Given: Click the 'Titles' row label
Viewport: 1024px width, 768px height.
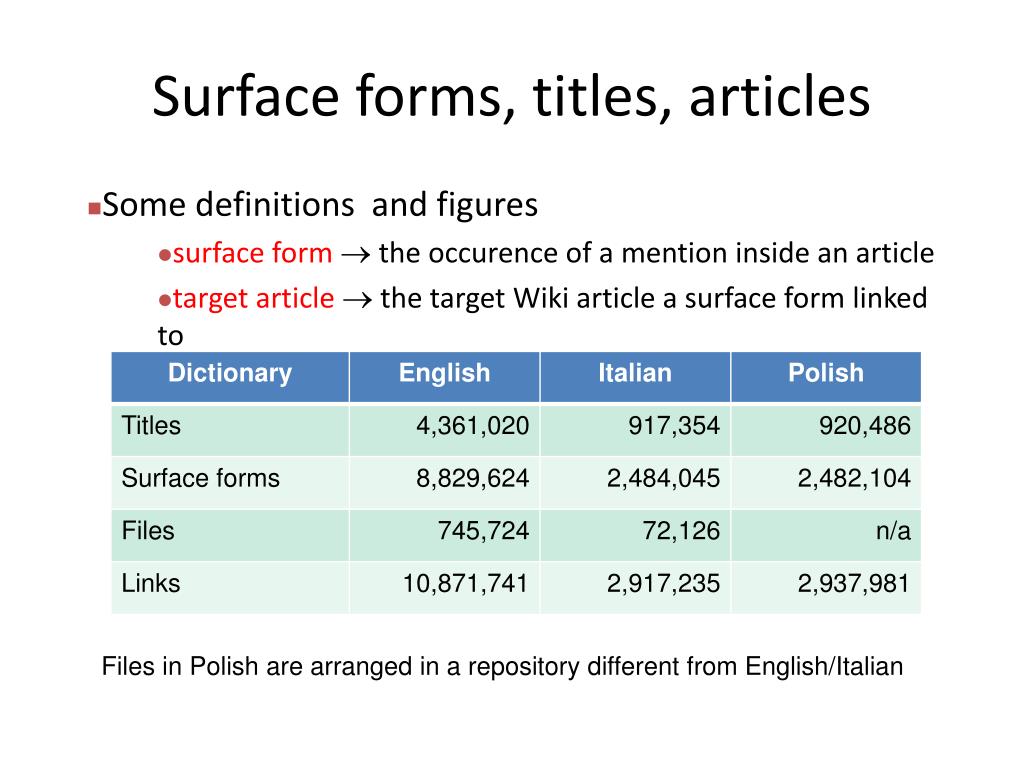Looking at the screenshot, I should 151,426.
